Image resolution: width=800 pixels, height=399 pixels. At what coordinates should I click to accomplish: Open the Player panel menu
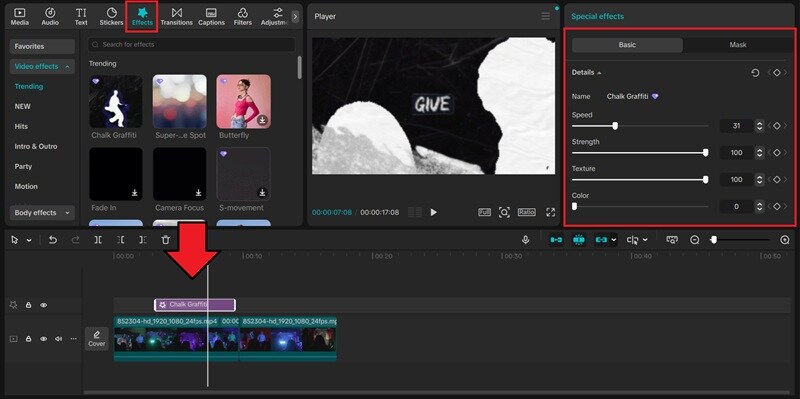(546, 16)
